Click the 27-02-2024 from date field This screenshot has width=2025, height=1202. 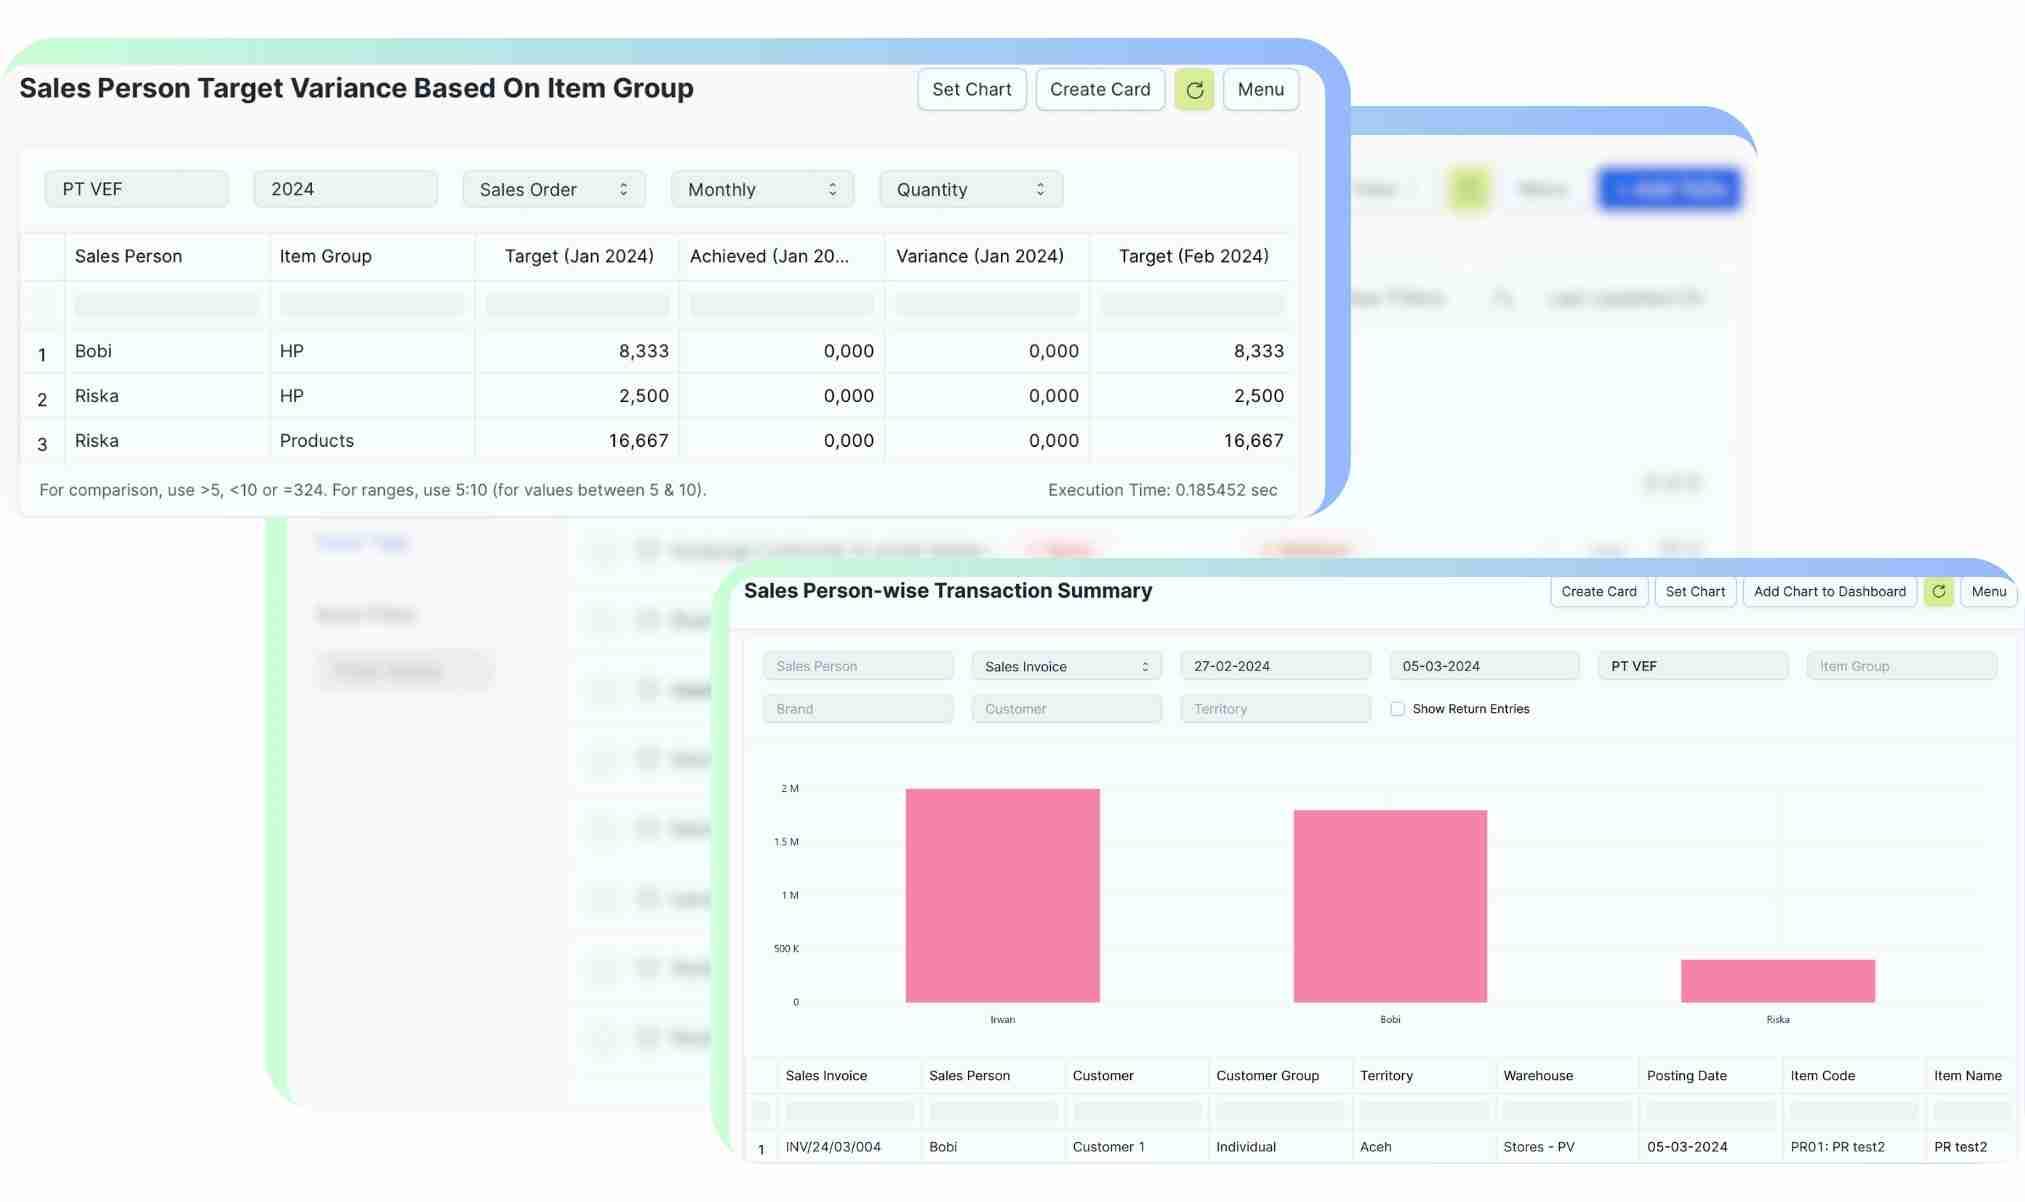1275,667
